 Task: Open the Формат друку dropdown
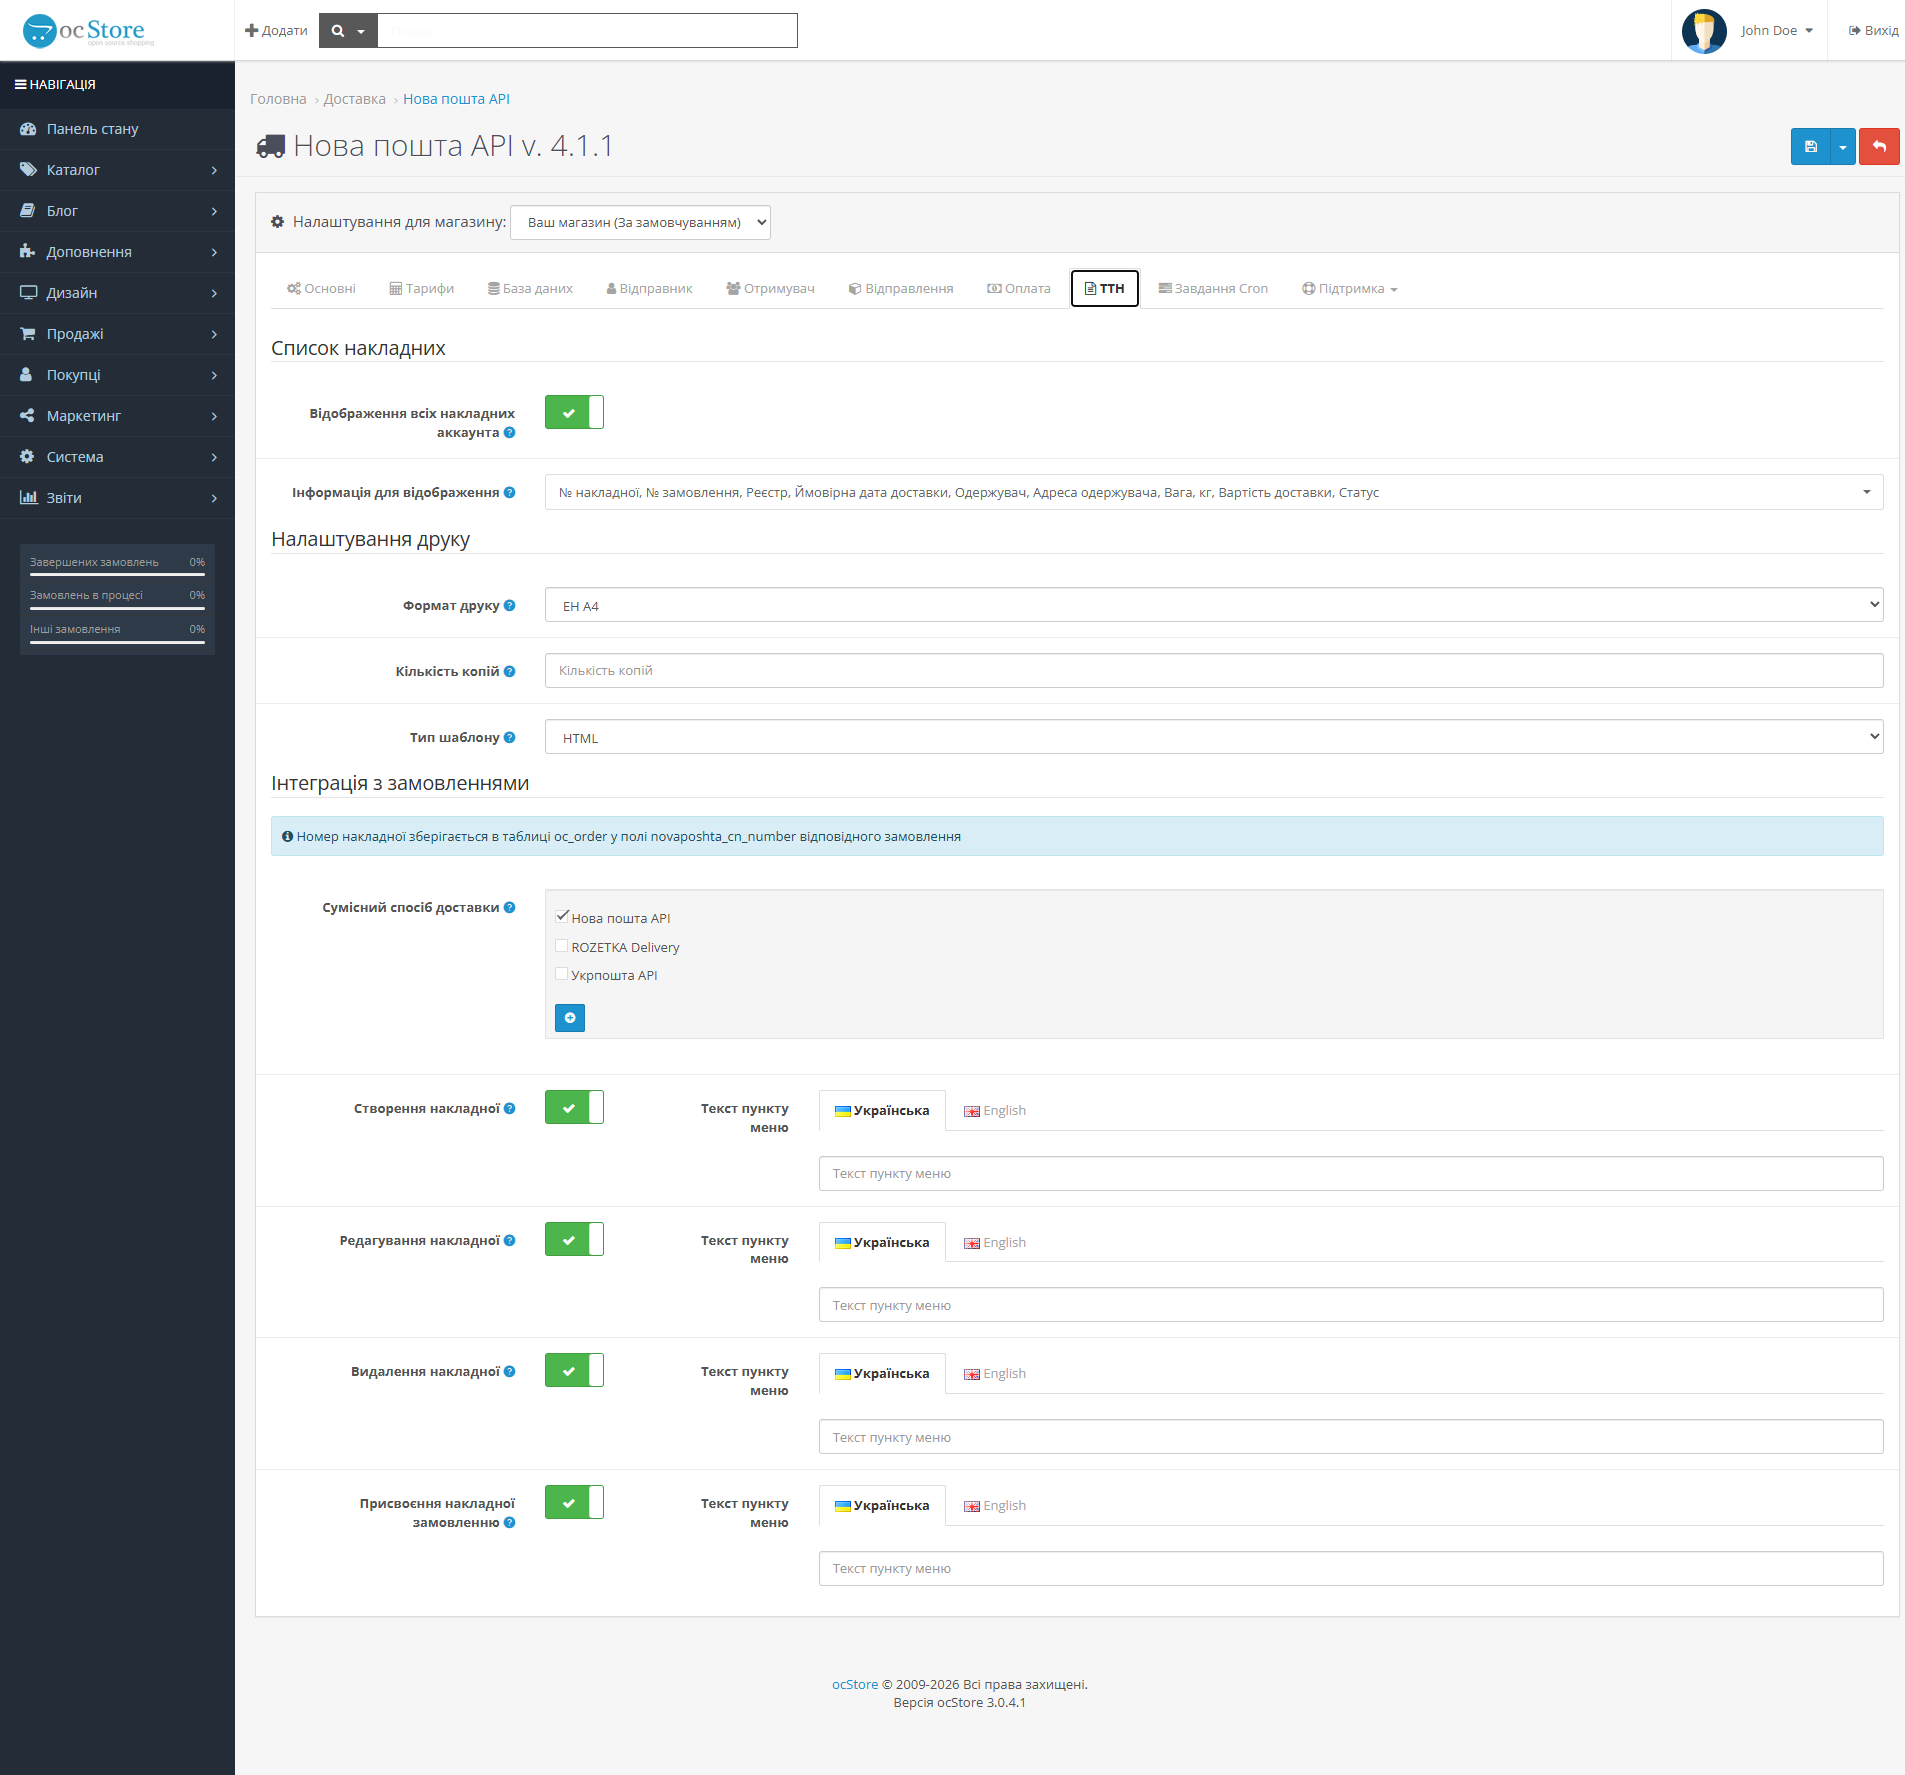[1214, 605]
